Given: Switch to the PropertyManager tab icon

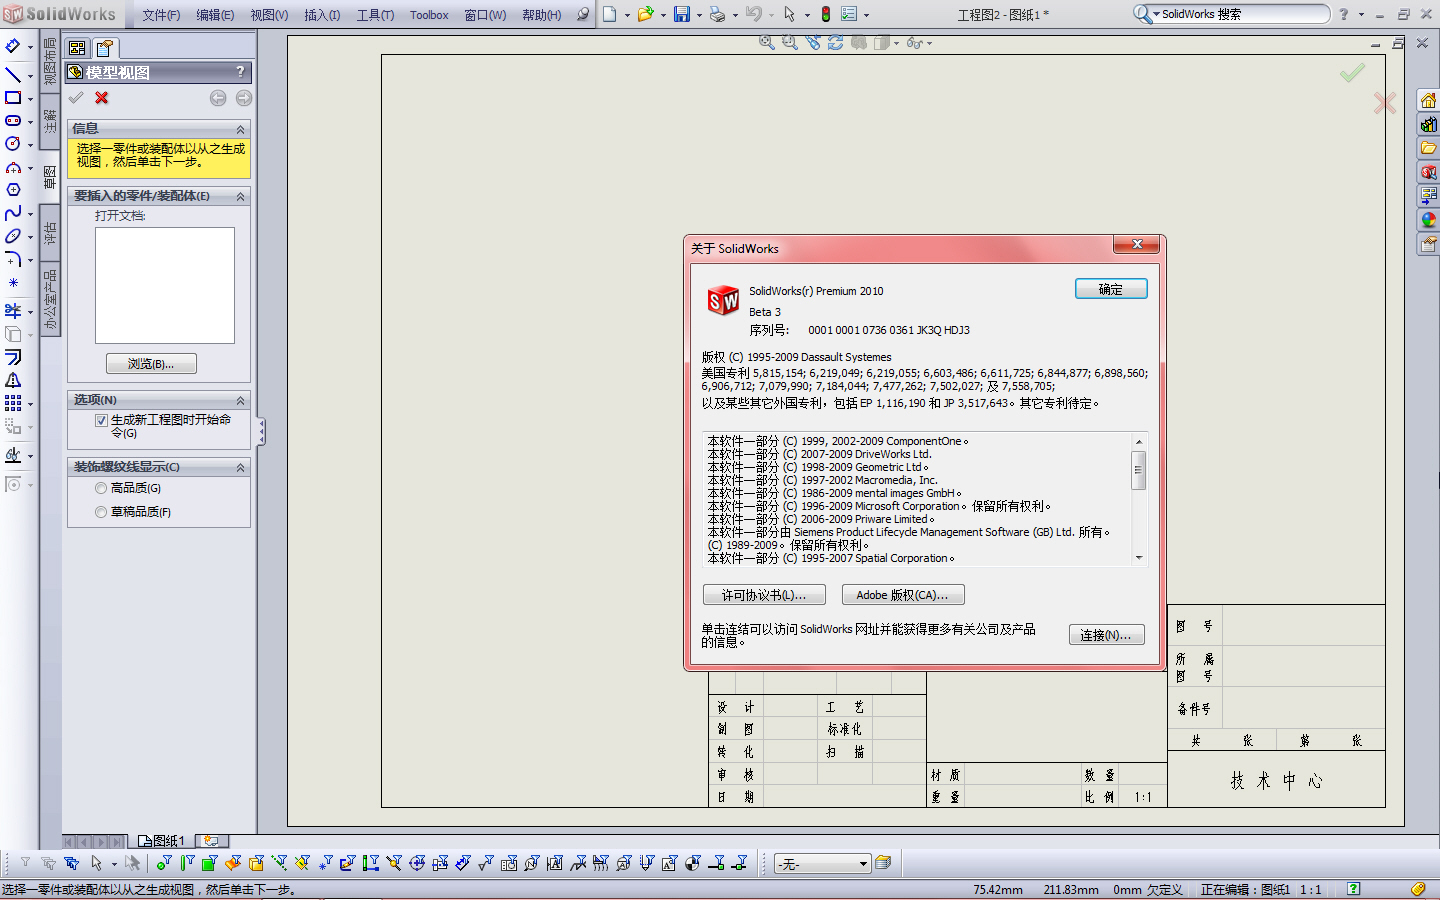Looking at the screenshot, I should point(105,48).
